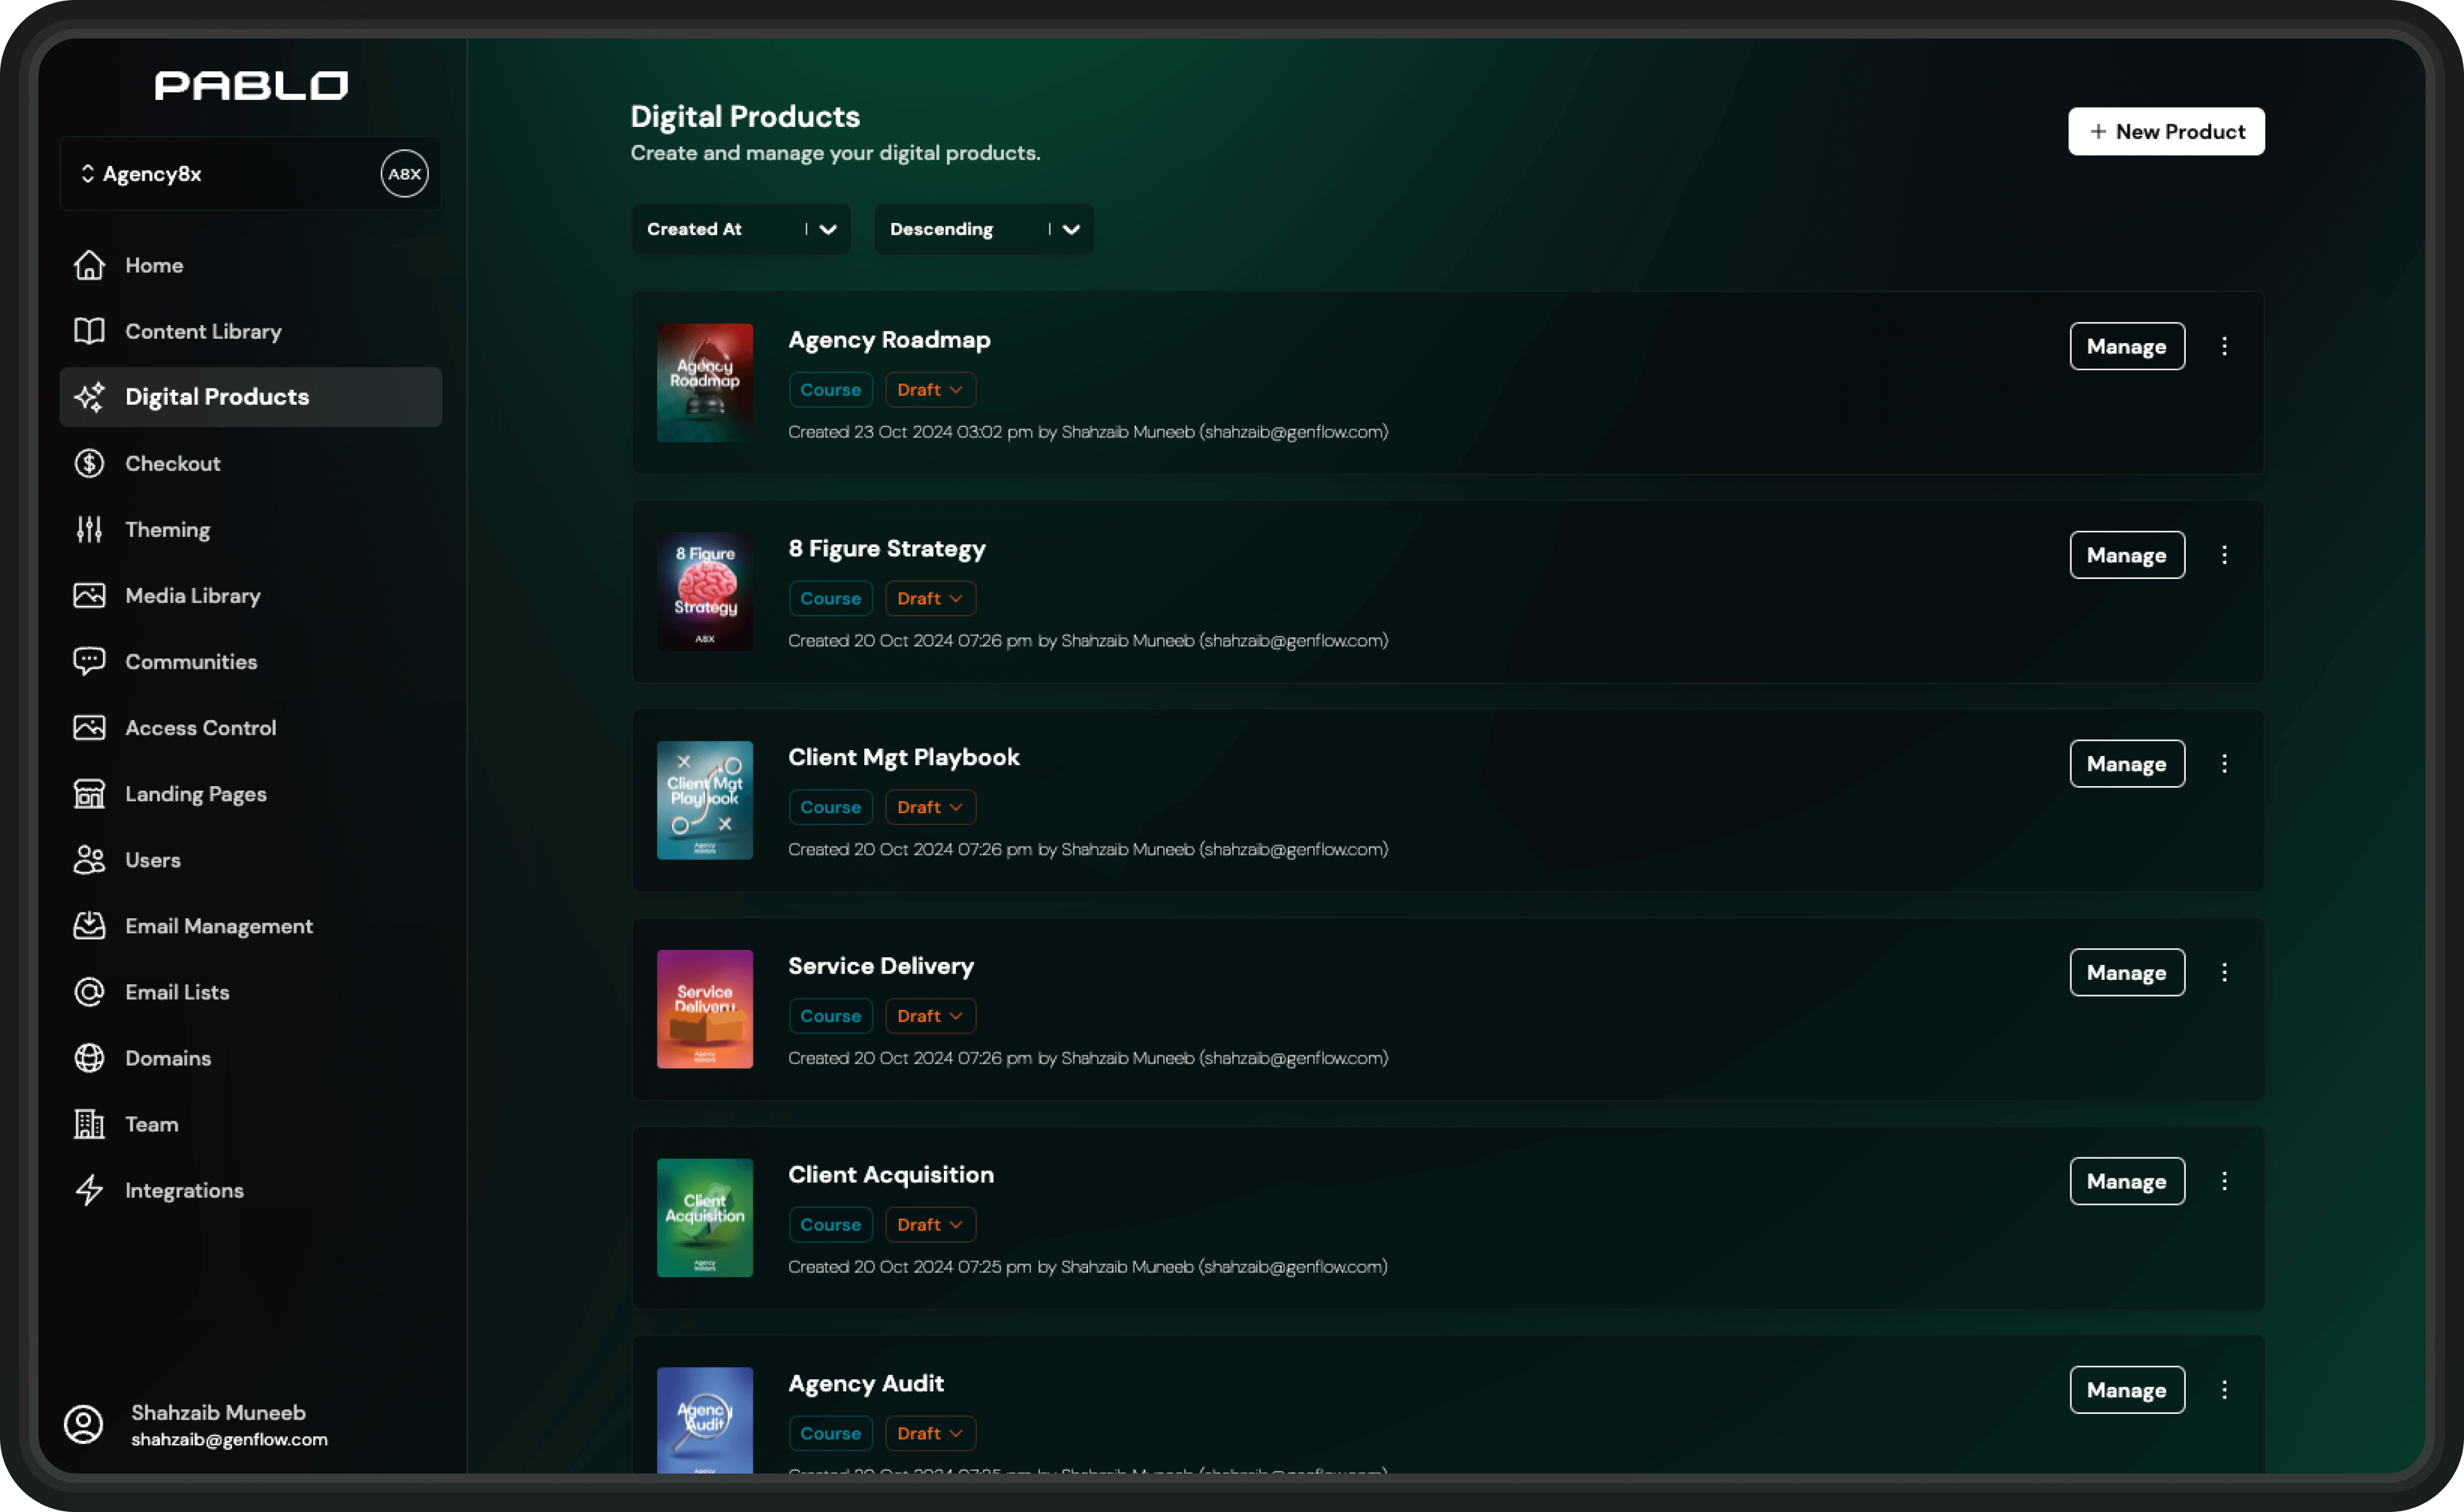Viewport: 2464px width, 1512px height.
Task: Click the A8X workspace avatar
Action: (404, 174)
